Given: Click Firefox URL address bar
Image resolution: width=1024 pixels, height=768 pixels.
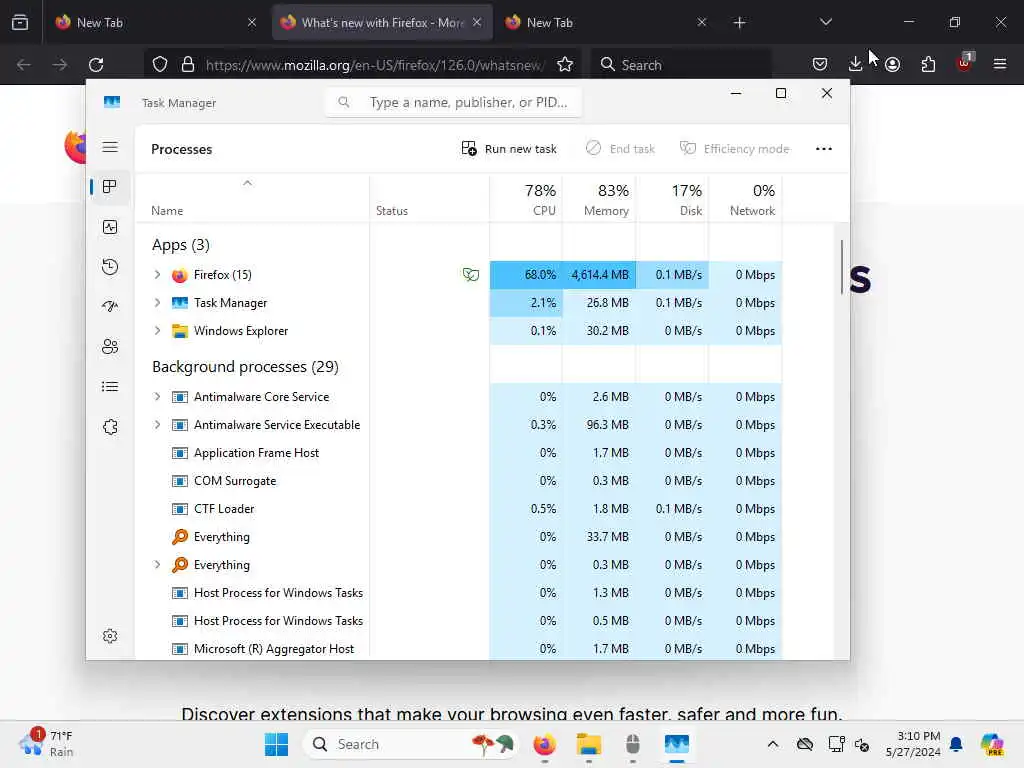Looking at the screenshot, I should [360, 65].
